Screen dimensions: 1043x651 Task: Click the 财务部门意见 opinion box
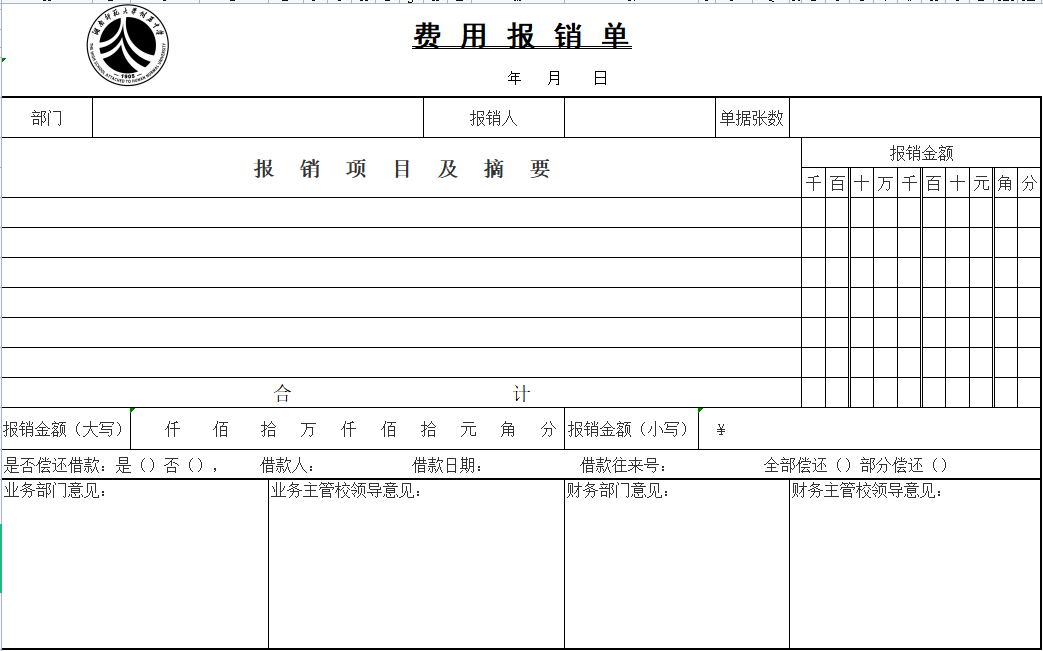pyautogui.click(x=677, y=565)
